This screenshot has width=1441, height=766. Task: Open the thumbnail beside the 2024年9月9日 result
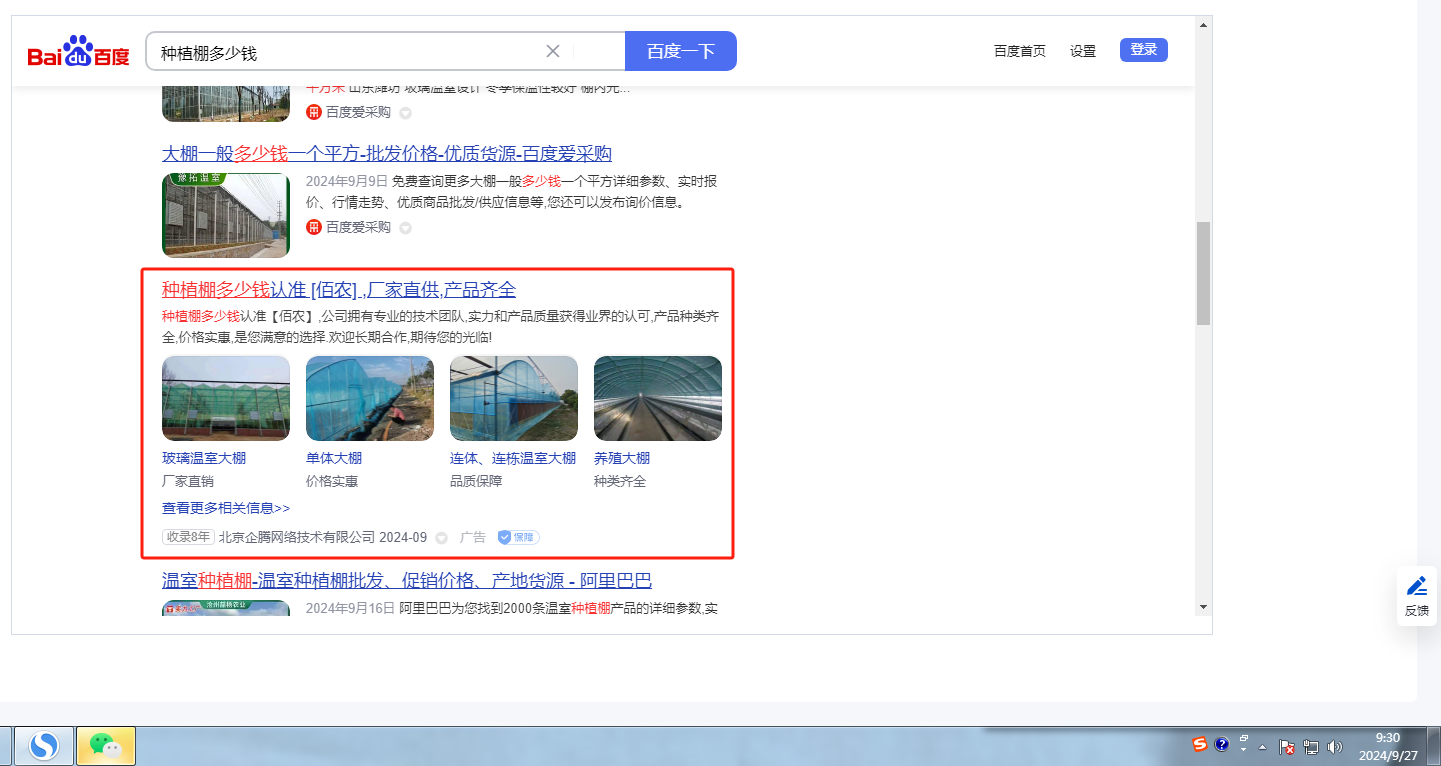click(x=226, y=215)
